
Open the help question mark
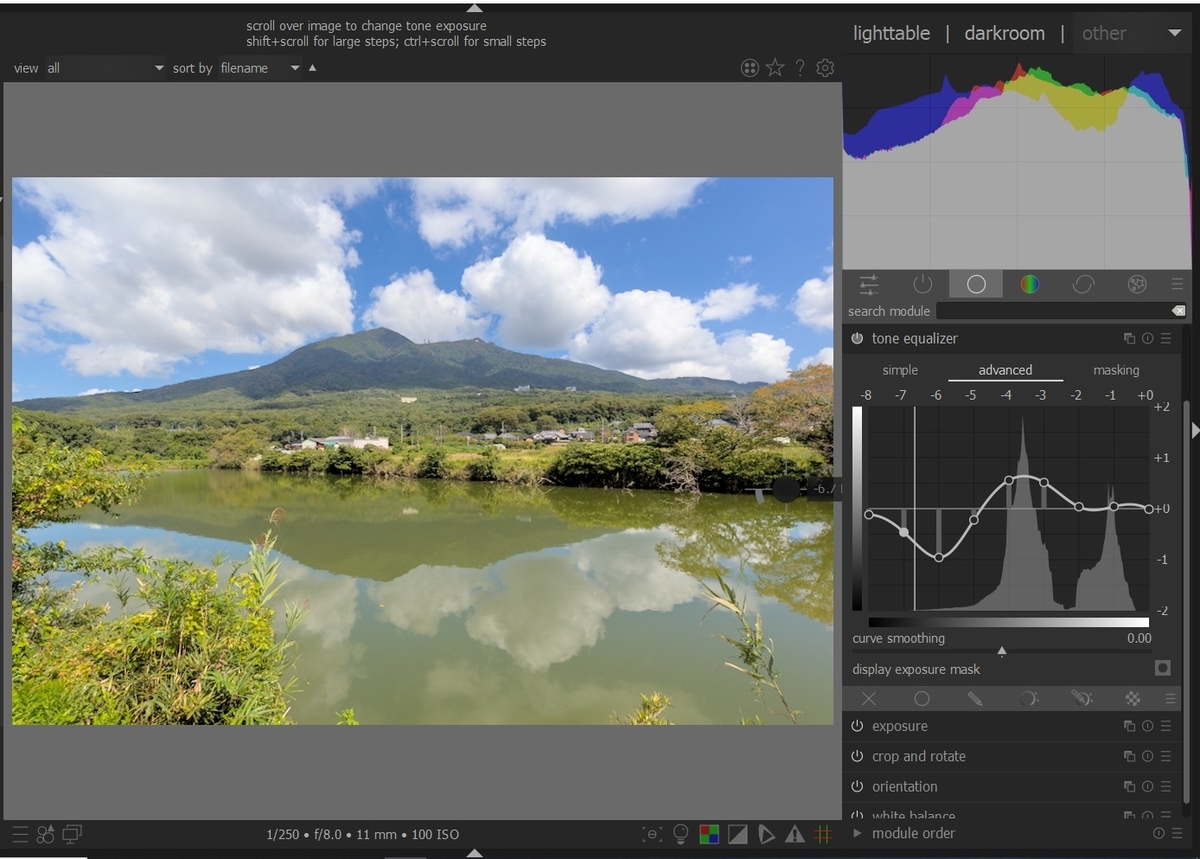tap(800, 68)
